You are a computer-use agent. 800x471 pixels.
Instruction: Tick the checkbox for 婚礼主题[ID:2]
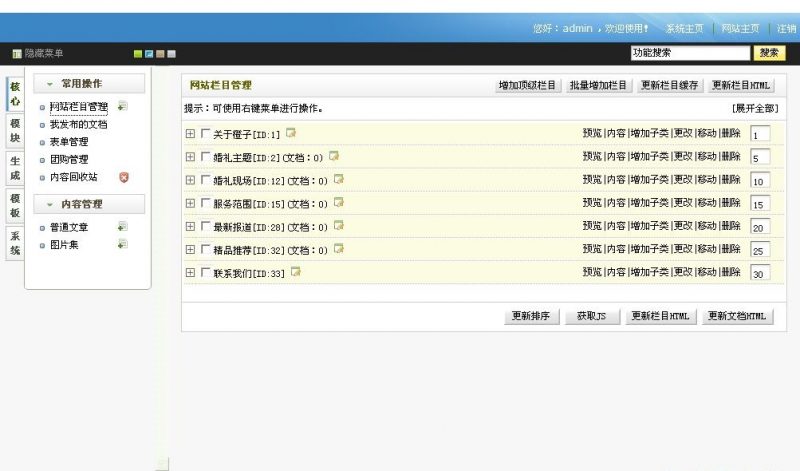(205, 157)
